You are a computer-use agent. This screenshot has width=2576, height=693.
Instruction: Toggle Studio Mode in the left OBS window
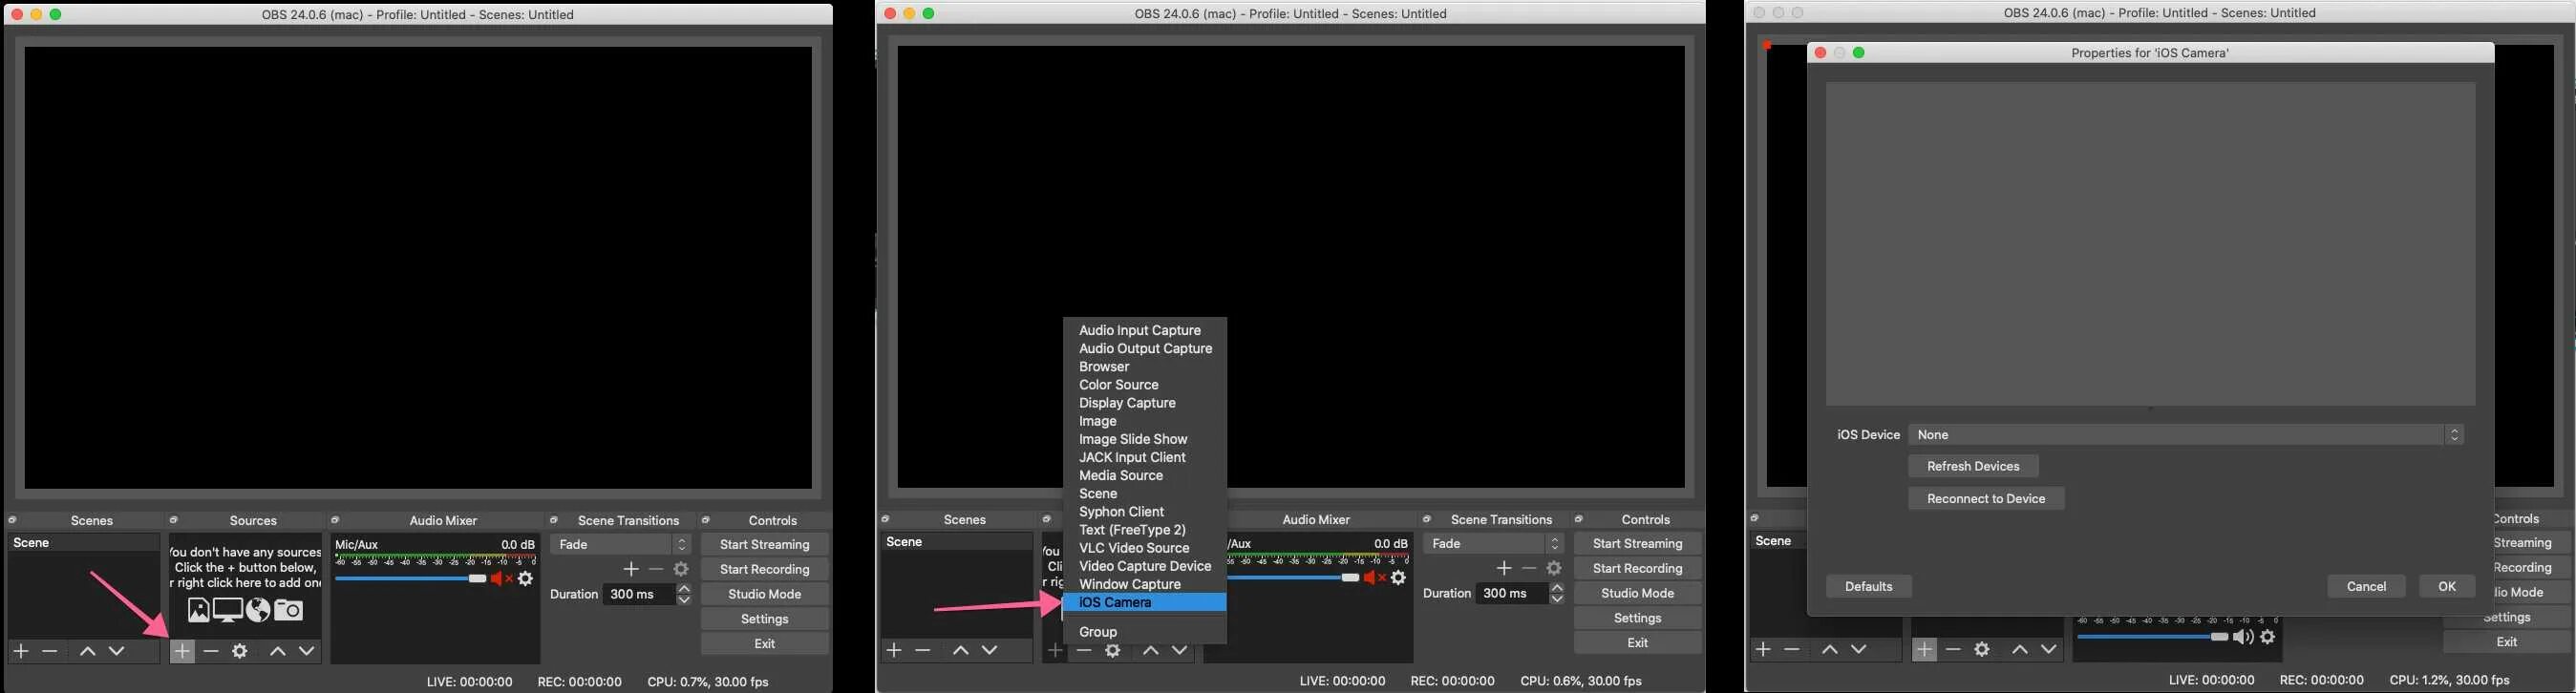pos(765,594)
